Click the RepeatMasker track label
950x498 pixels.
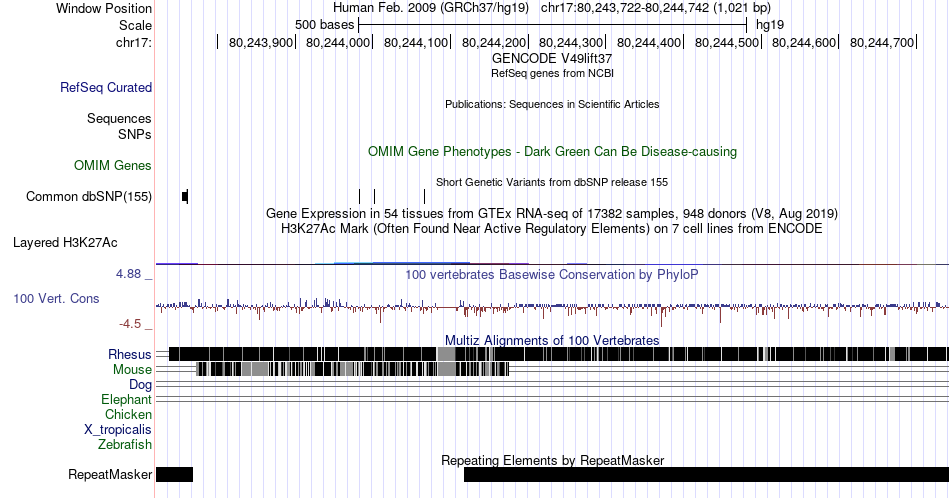[110, 474]
